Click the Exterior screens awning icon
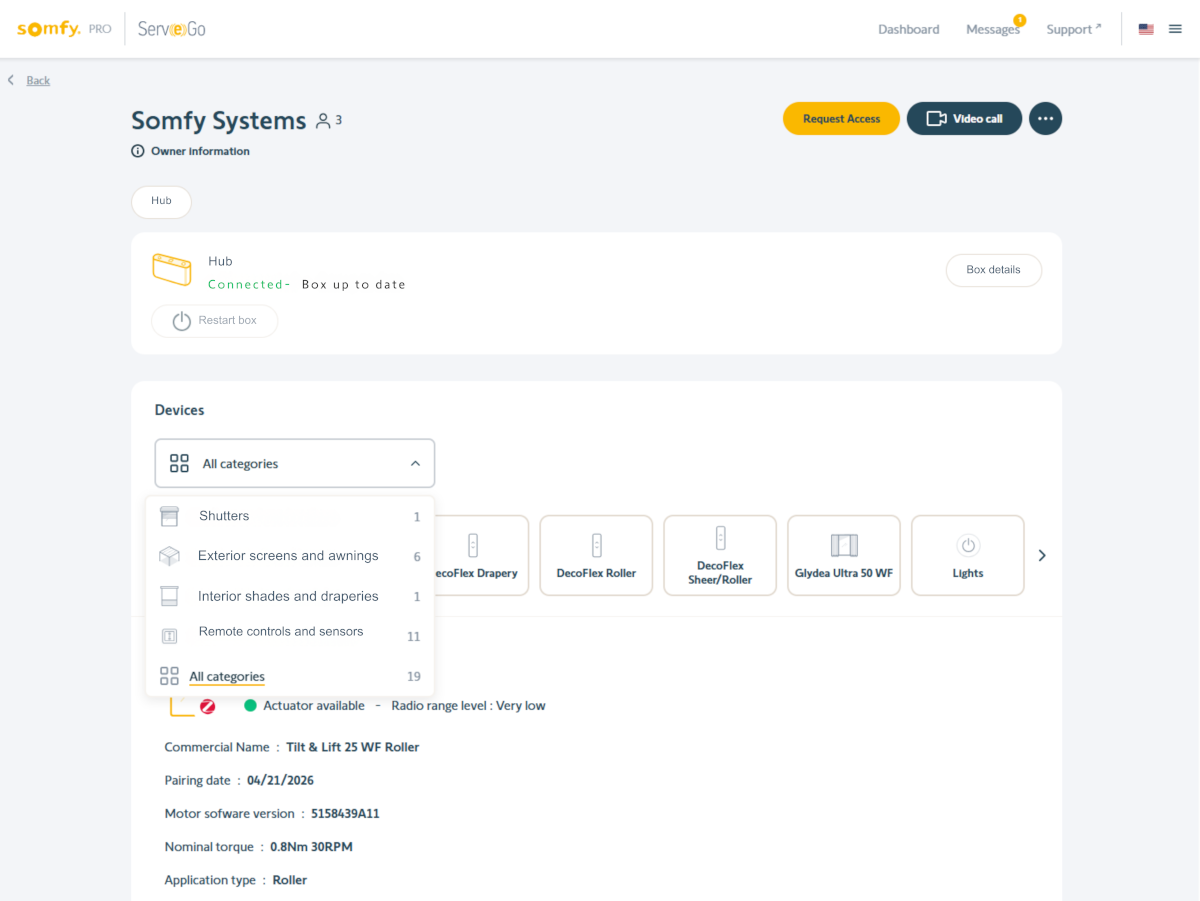This screenshot has width=1200, height=901. click(x=170, y=556)
